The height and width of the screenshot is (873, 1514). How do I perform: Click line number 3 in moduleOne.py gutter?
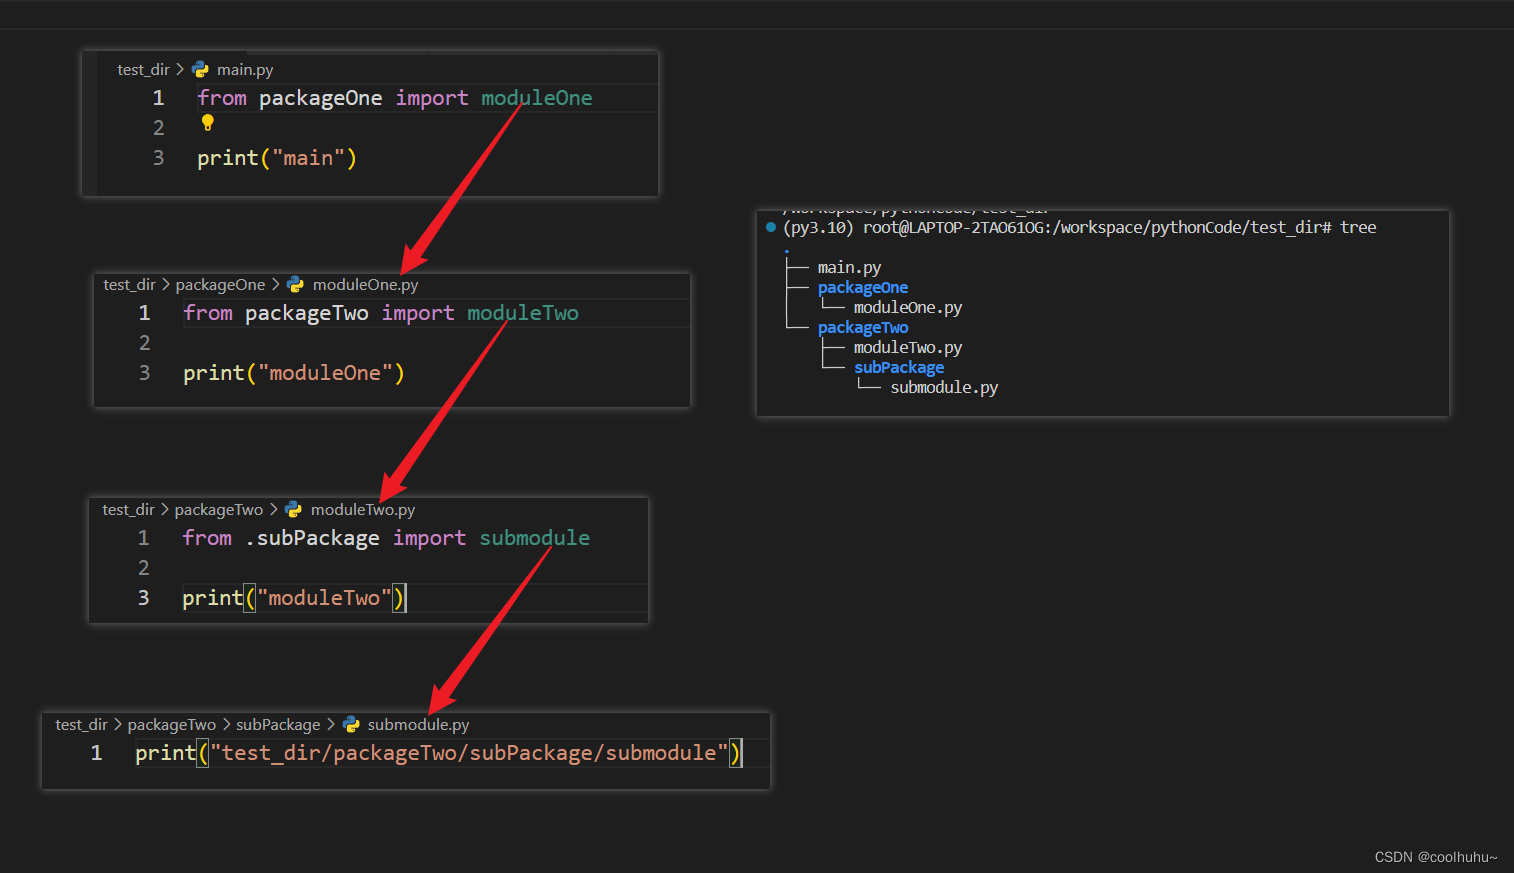tap(144, 373)
